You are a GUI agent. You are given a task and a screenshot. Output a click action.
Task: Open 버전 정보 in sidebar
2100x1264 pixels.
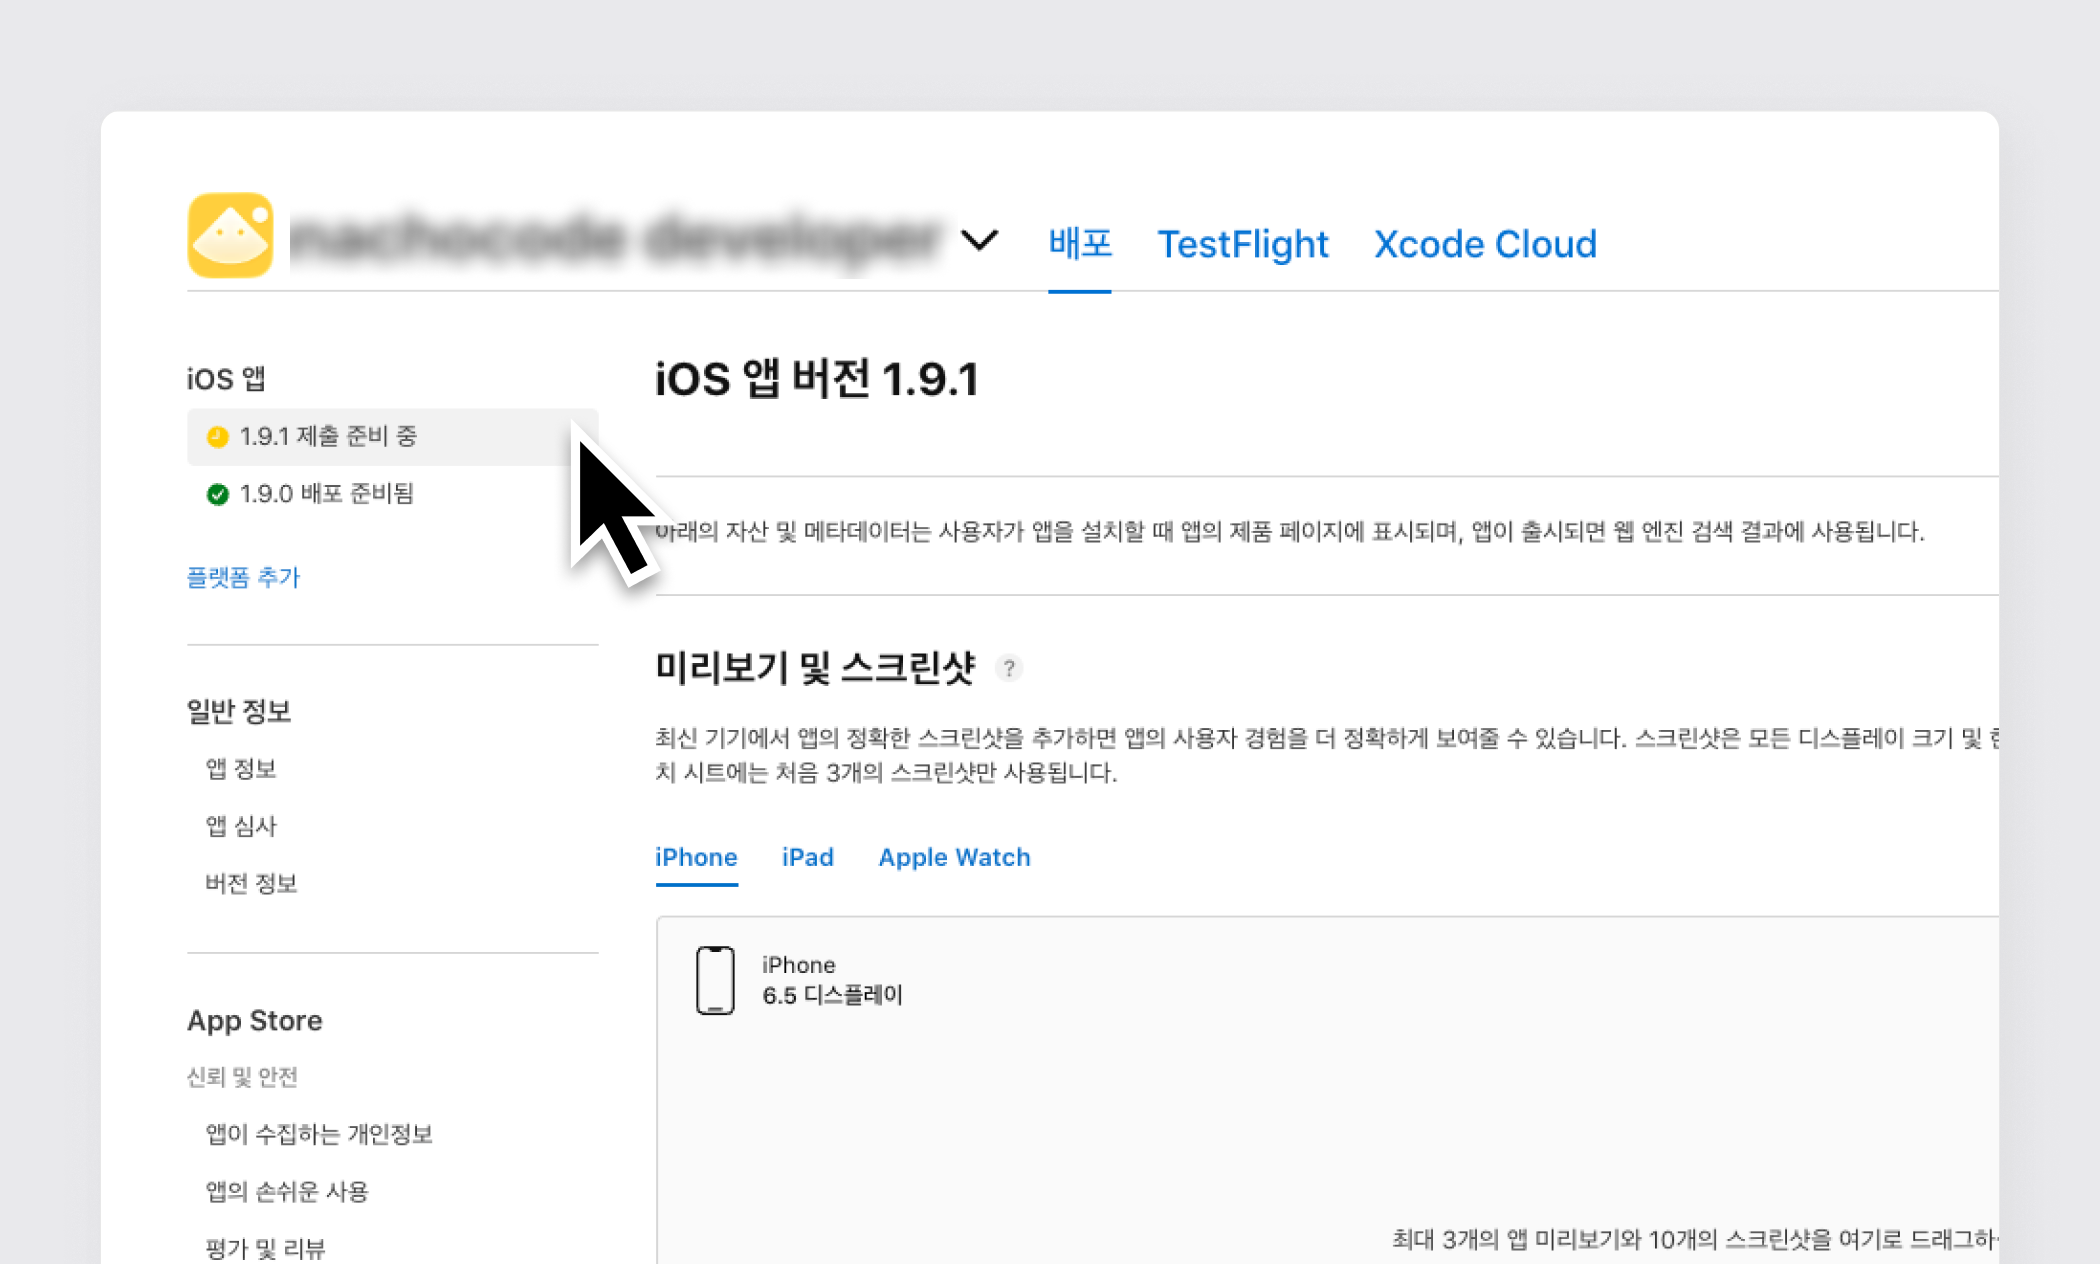tap(251, 884)
